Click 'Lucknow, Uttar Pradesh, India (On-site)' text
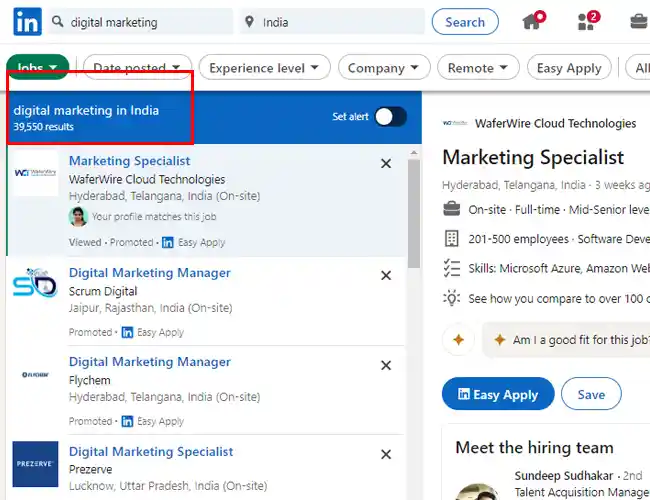Screen dimensions: 650x500 (x=168, y=486)
